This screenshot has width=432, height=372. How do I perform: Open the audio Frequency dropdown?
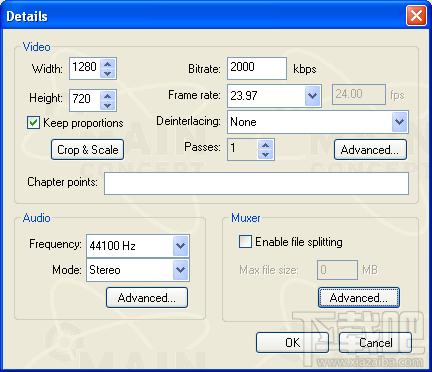[x=180, y=246]
